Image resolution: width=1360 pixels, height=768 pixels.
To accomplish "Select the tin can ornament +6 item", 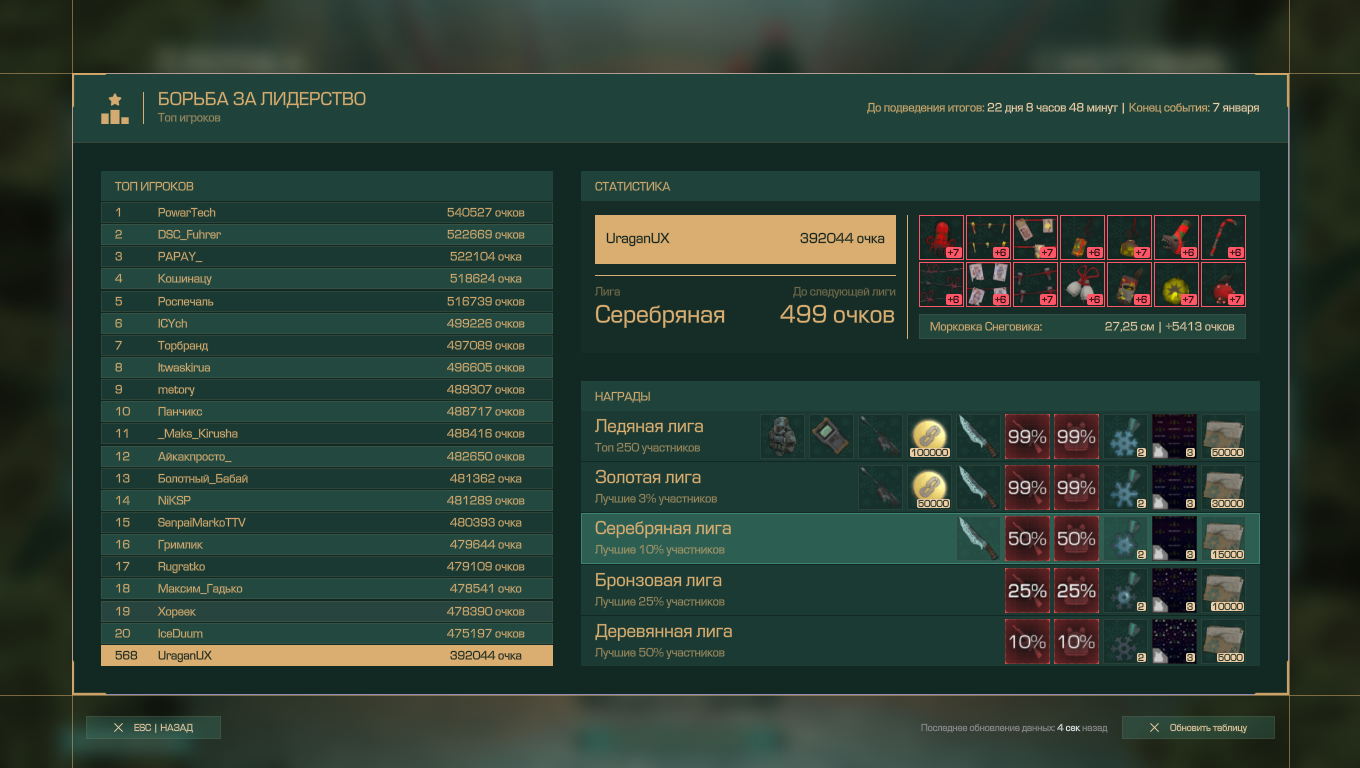I will click(1129, 285).
